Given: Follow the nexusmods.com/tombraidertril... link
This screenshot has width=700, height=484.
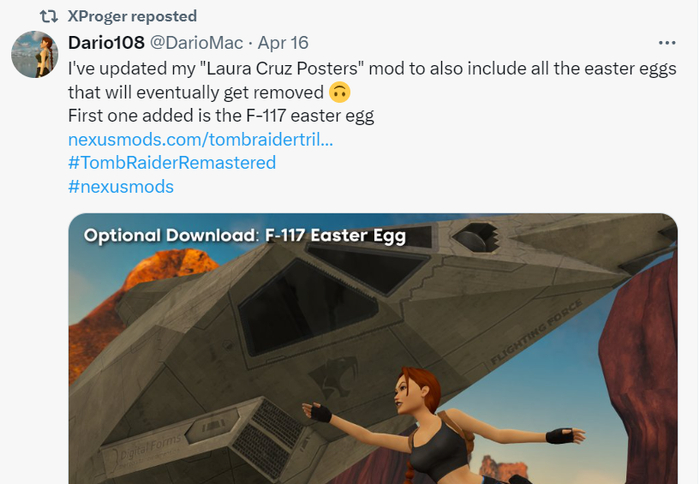Looking at the screenshot, I should click(200, 140).
